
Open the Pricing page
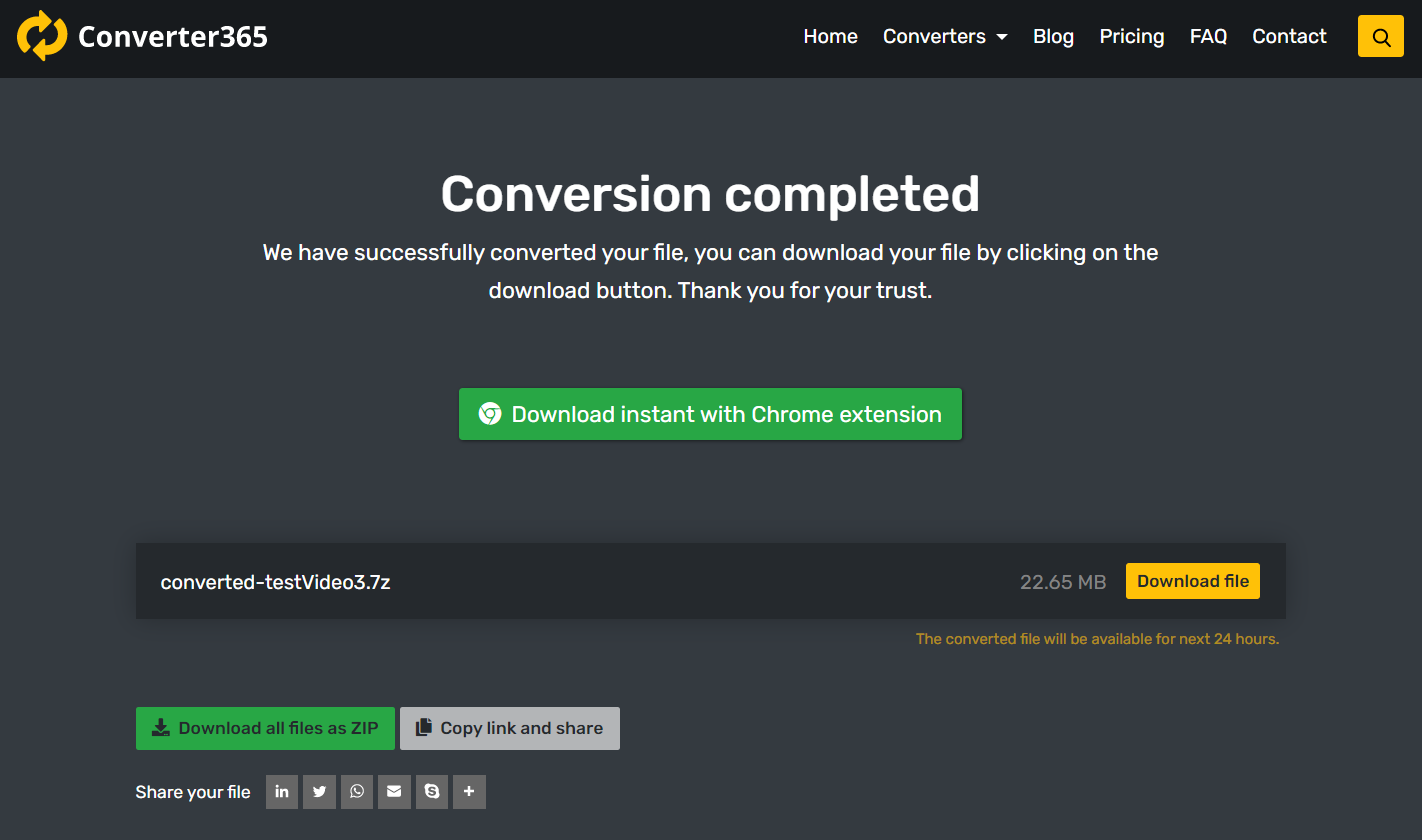point(1131,37)
